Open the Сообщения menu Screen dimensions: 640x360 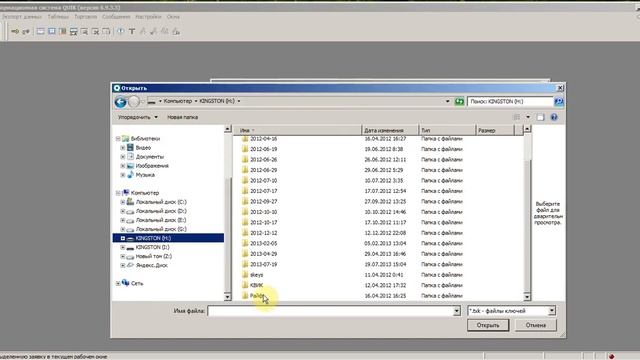[116, 17]
